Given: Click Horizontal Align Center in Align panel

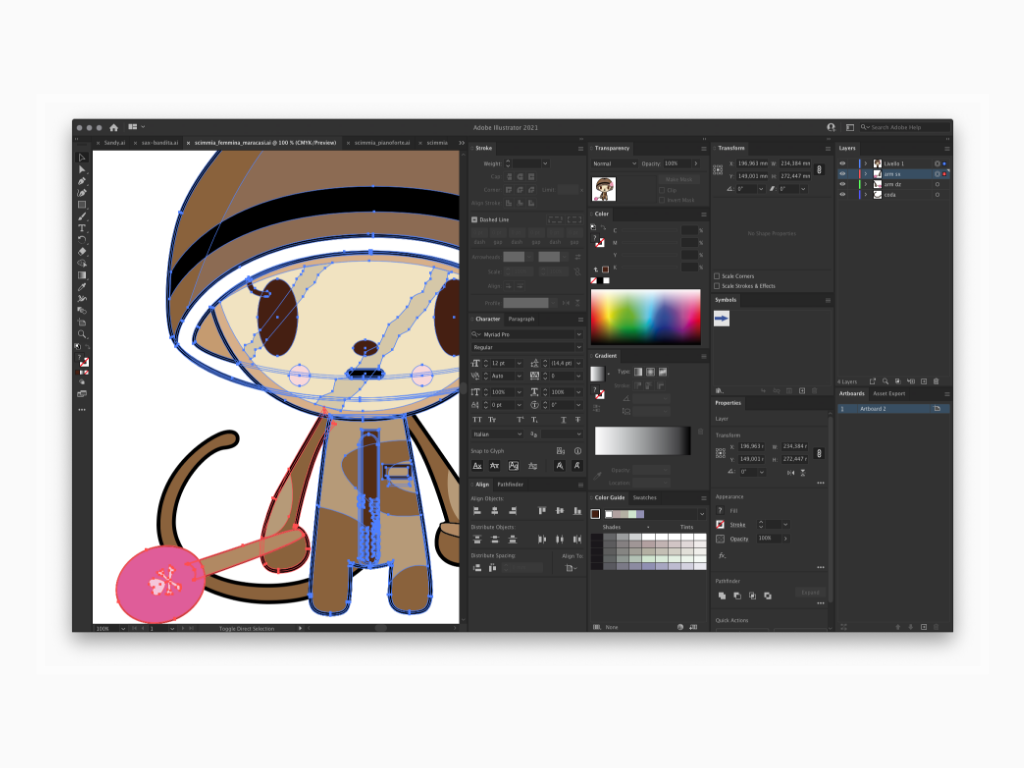Looking at the screenshot, I should pyautogui.click(x=494, y=511).
